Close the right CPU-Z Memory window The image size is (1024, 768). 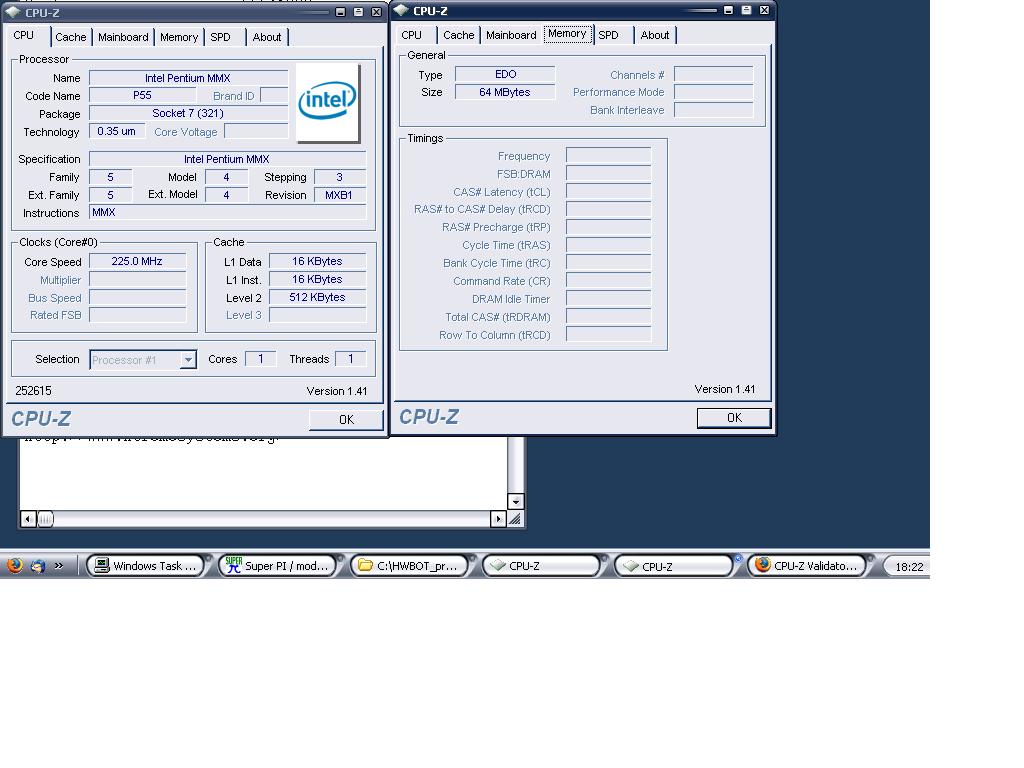tap(765, 10)
